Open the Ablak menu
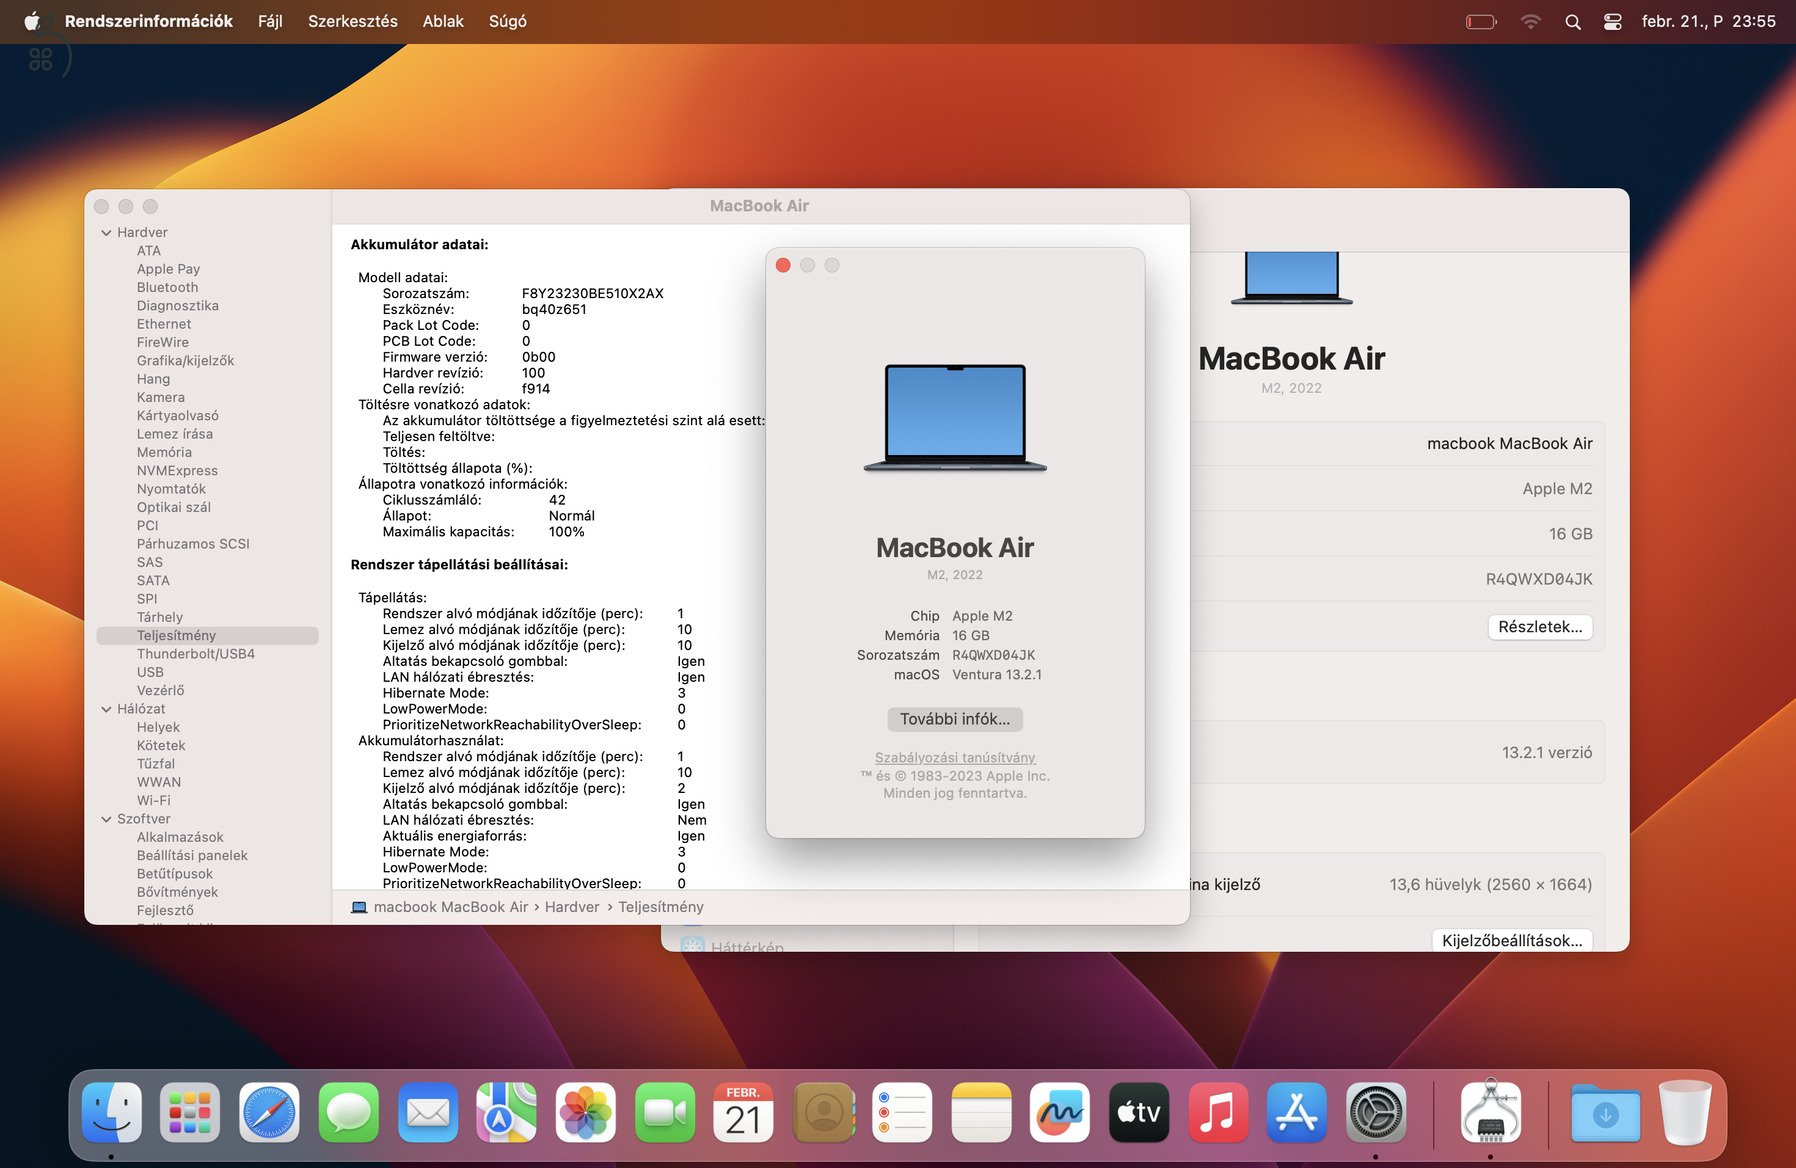The width and height of the screenshot is (1796, 1168). (443, 21)
